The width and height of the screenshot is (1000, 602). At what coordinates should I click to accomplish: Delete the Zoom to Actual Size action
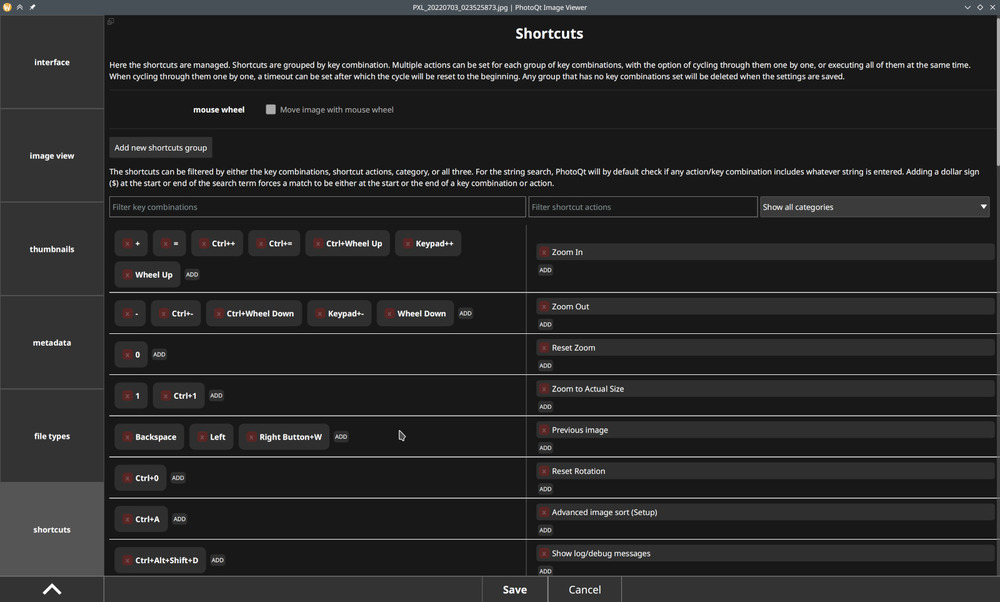544,389
